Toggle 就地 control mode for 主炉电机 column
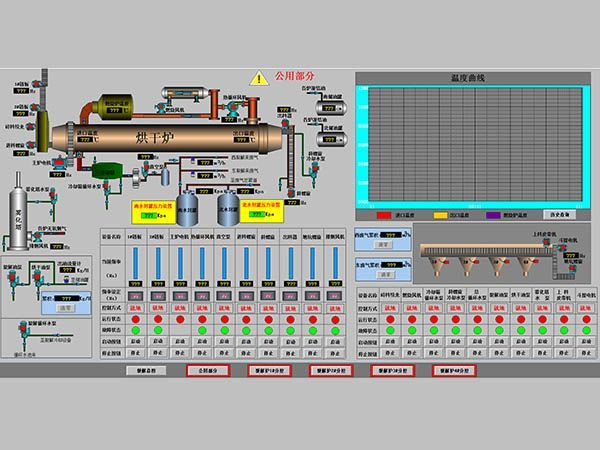600x450 pixels. pyautogui.click(x=180, y=308)
